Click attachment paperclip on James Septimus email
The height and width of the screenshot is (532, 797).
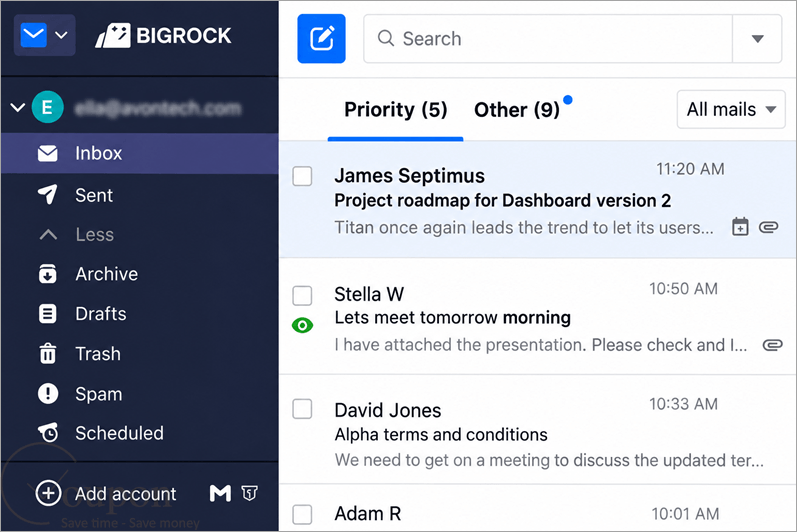point(769,227)
